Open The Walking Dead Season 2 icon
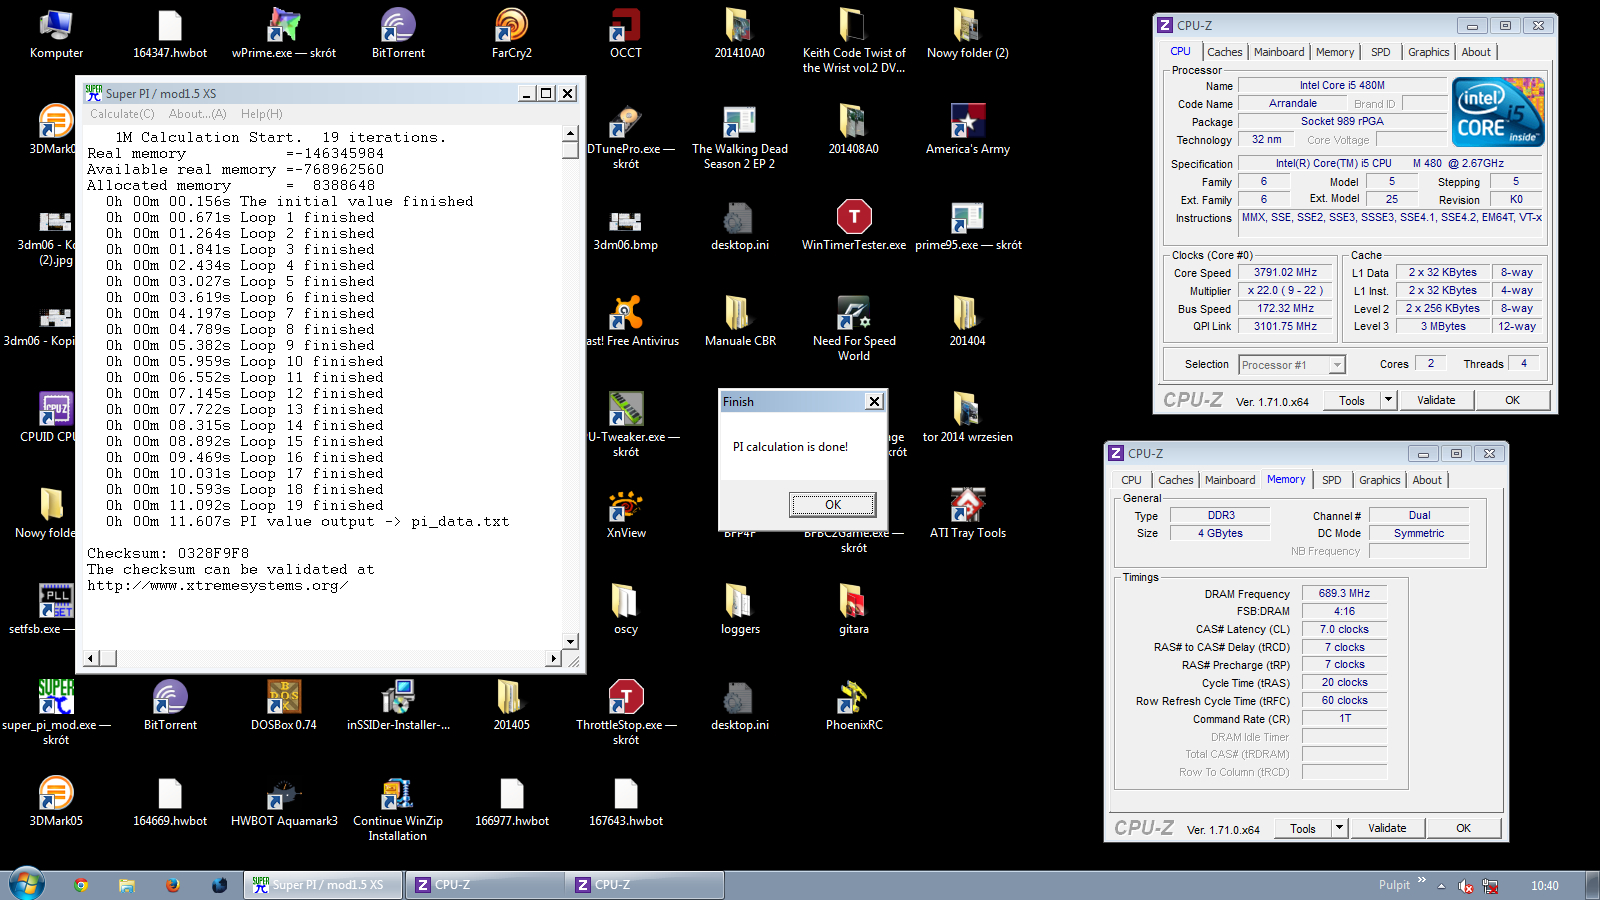The image size is (1600, 900). tap(740, 122)
